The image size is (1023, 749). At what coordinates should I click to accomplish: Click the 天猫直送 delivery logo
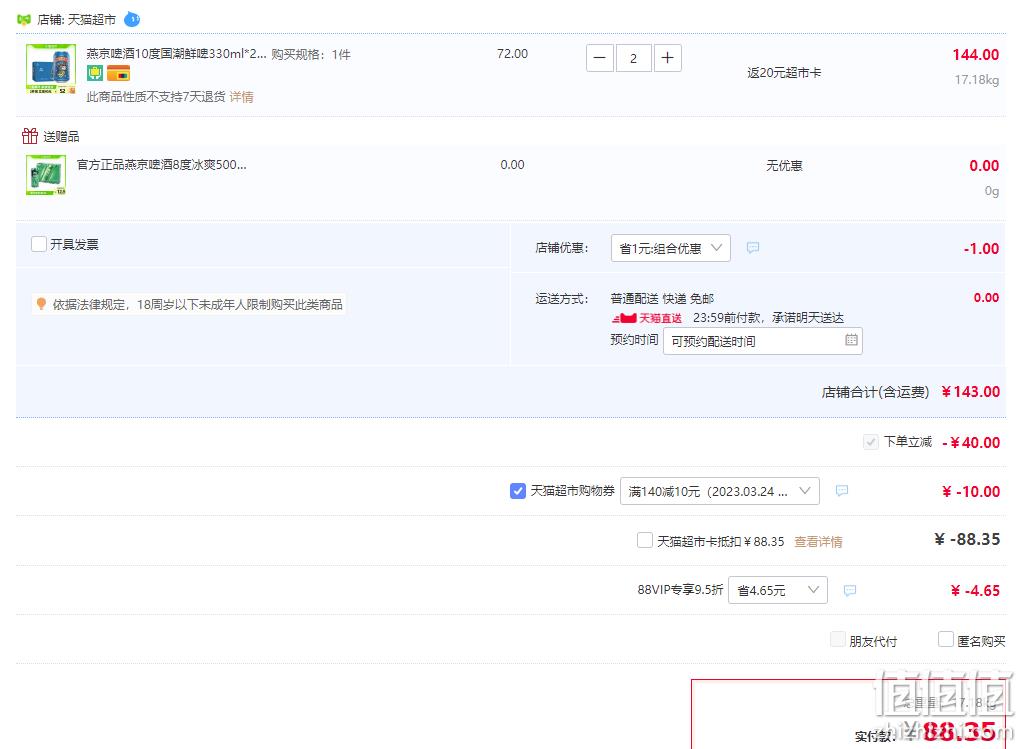(647, 318)
